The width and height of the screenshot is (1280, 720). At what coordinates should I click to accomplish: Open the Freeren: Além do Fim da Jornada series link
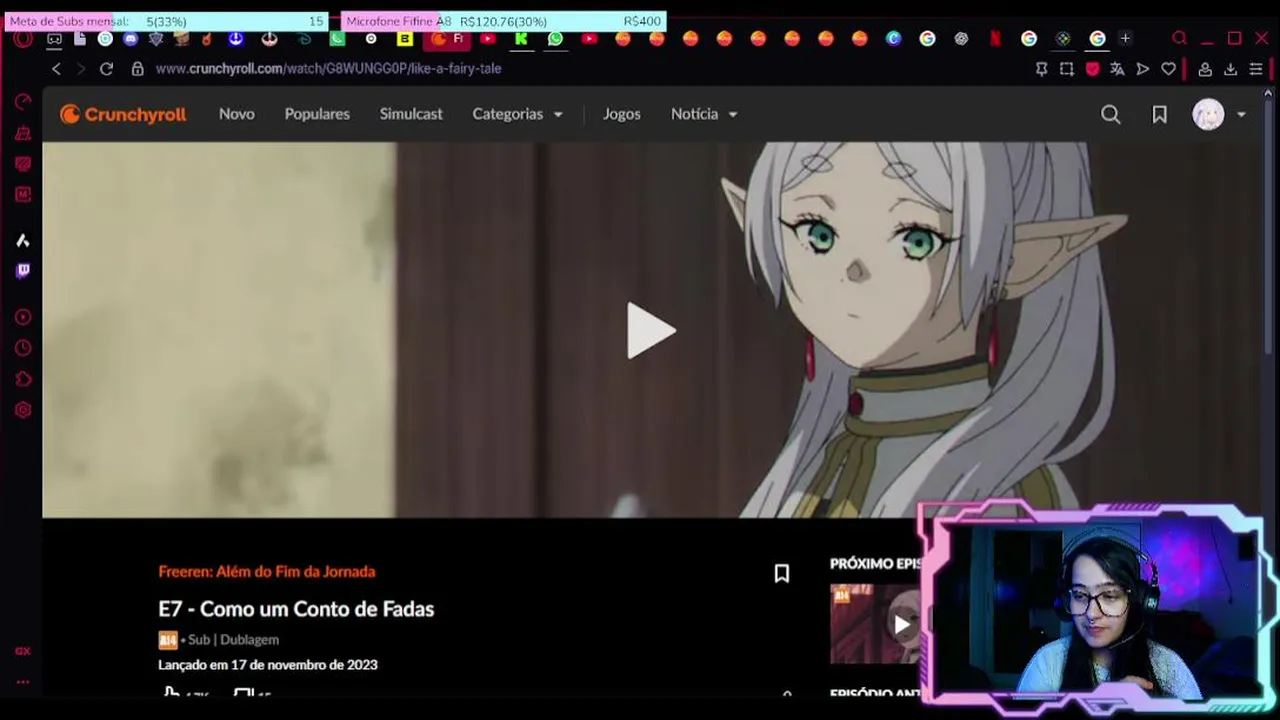pyautogui.click(x=267, y=572)
